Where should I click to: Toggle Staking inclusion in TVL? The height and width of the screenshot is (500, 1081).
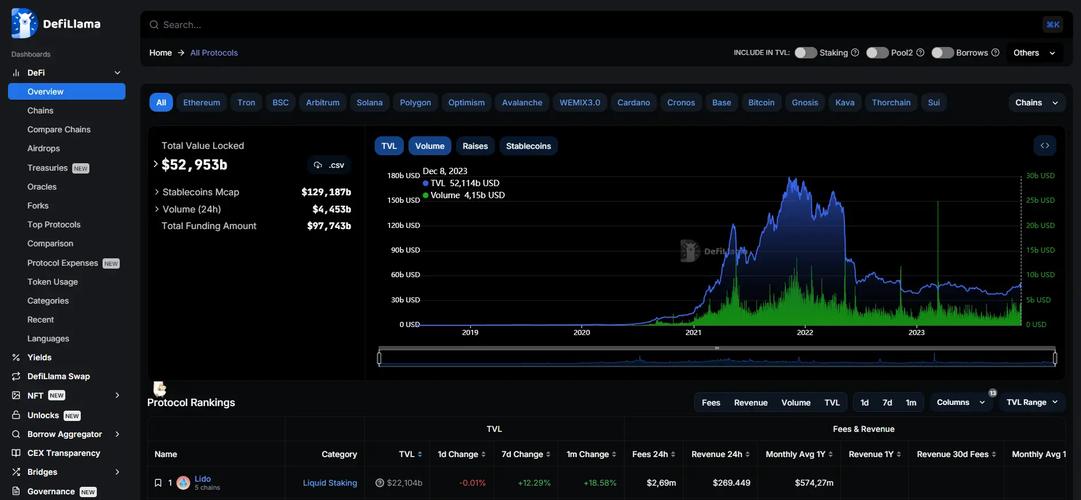805,52
